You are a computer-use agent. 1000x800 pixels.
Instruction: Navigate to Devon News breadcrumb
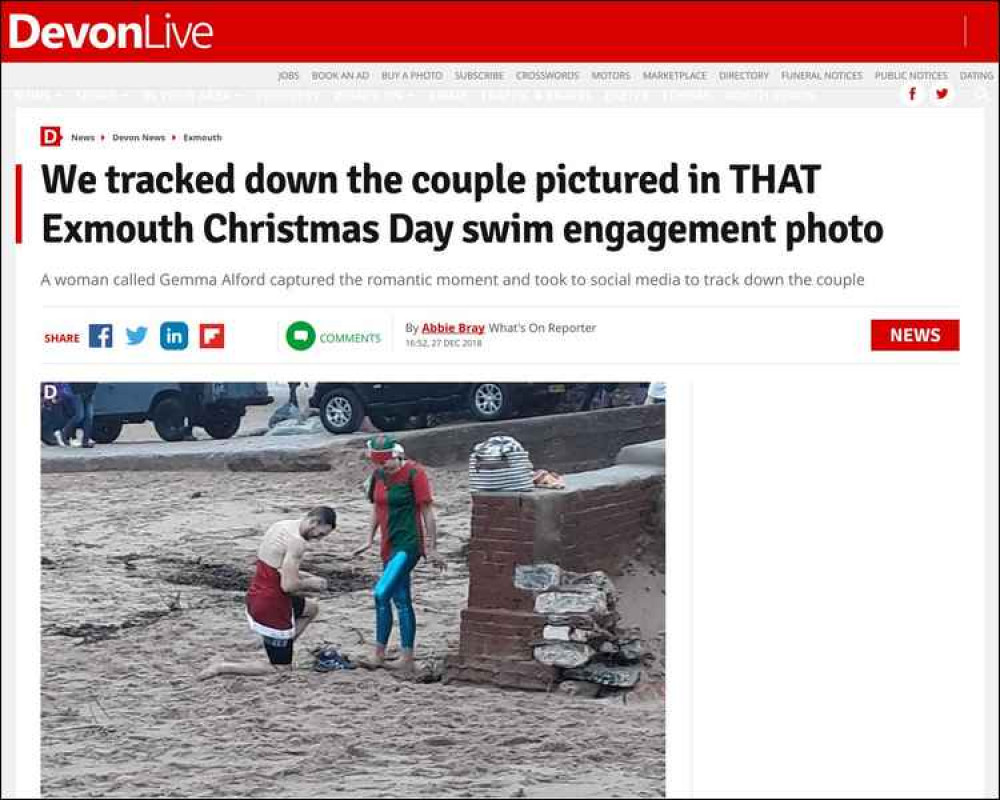pos(138,137)
